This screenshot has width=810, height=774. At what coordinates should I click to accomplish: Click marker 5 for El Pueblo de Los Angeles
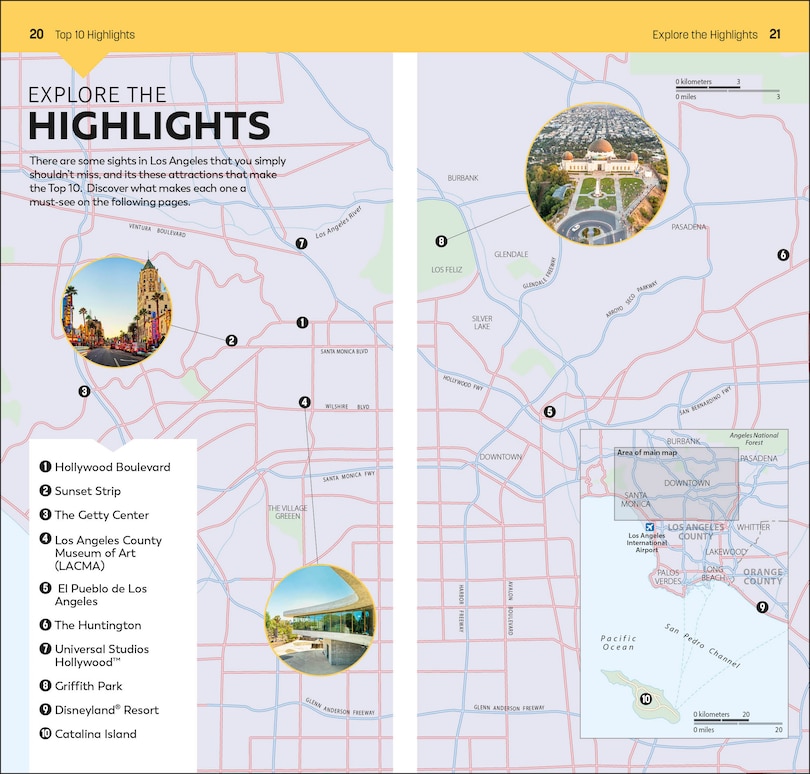549,410
